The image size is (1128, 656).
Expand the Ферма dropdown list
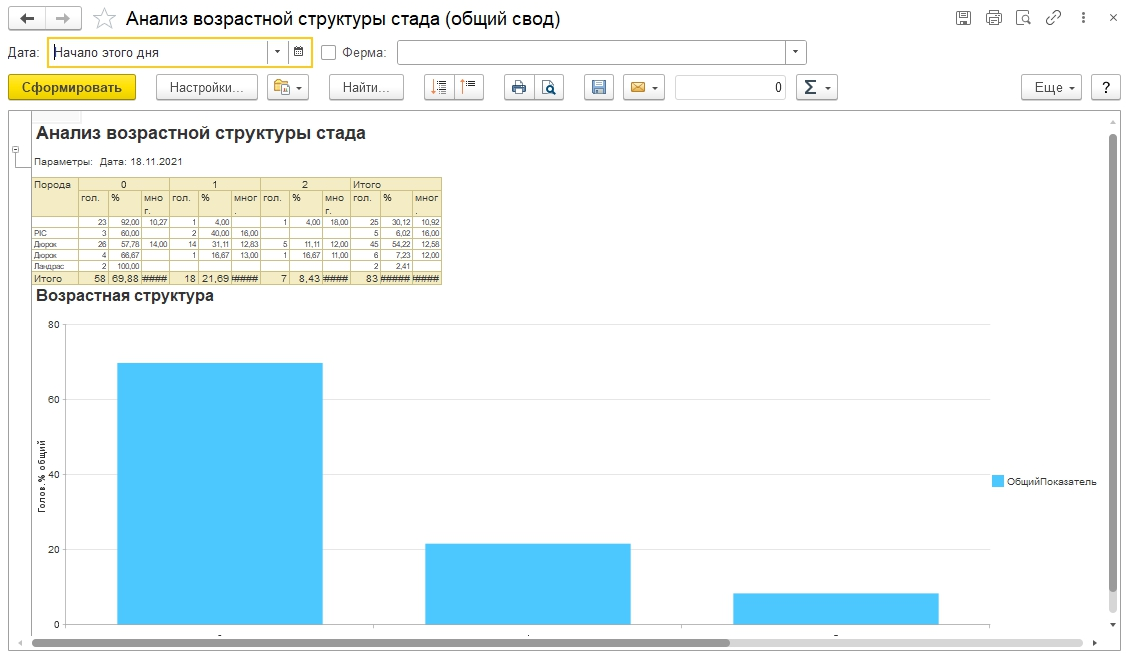tap(795, 53)
